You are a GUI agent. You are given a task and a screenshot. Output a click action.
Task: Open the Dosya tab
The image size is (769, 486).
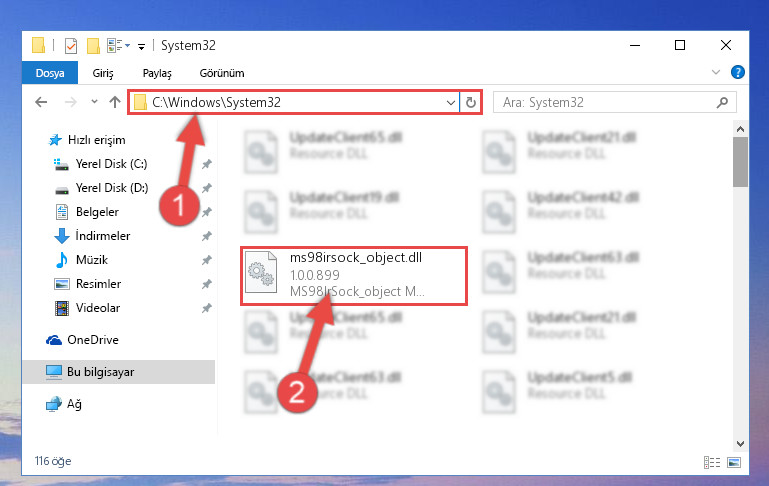50,73
